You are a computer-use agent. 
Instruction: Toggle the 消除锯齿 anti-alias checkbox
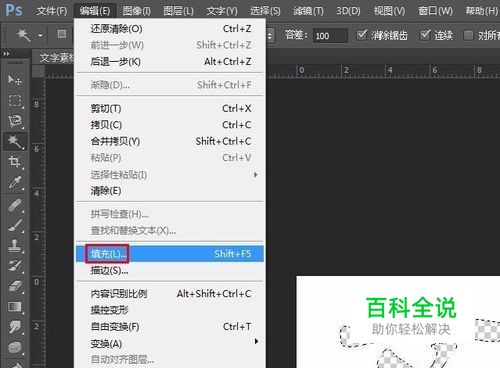[x=362, y=35]
